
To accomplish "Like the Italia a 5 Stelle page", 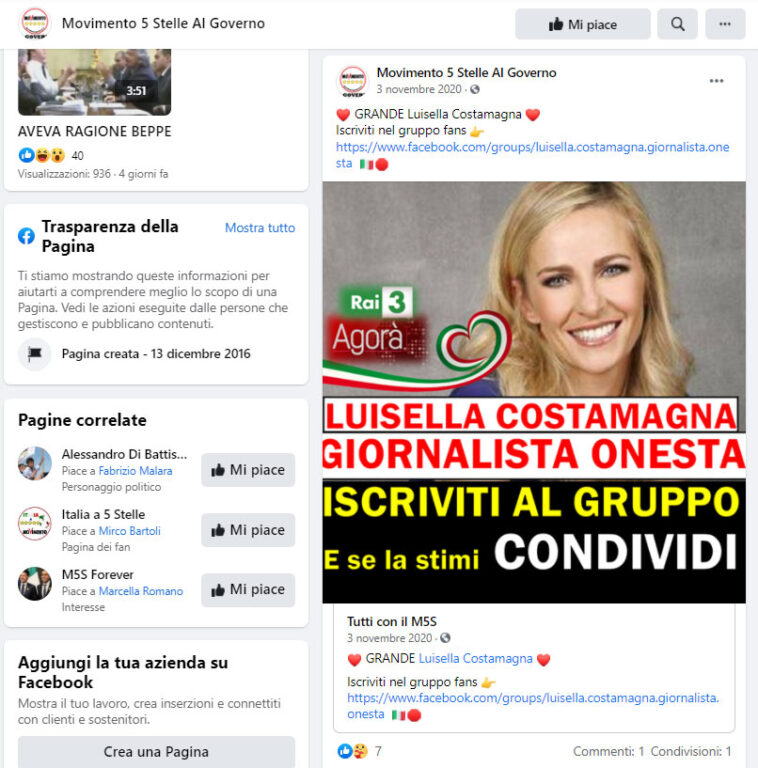I will tap(248, 530).
